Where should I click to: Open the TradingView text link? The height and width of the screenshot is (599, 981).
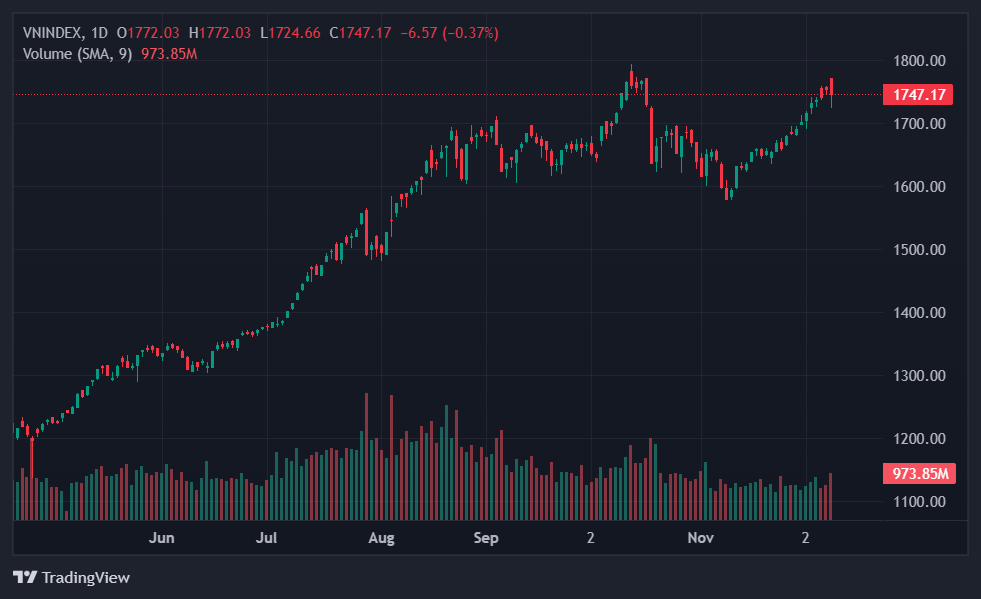point(85,577)
